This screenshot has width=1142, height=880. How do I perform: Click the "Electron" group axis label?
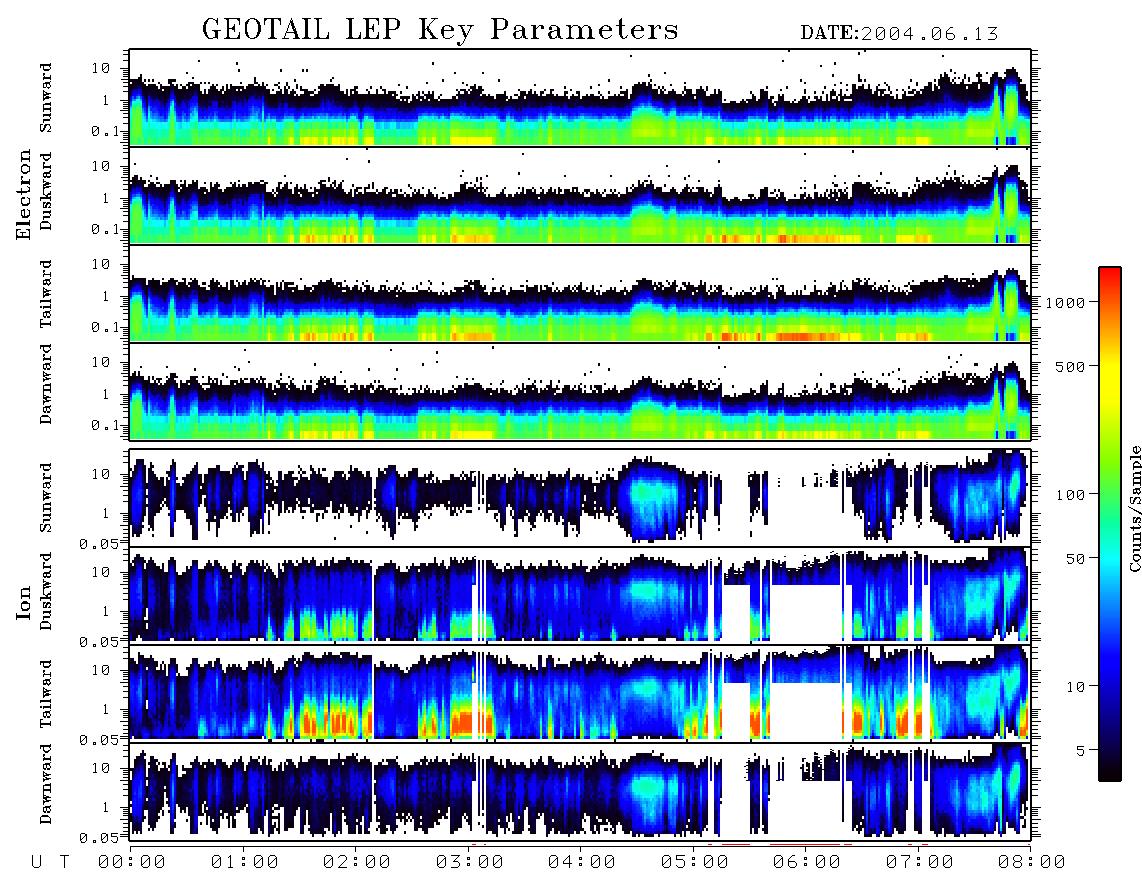[23, 194]
